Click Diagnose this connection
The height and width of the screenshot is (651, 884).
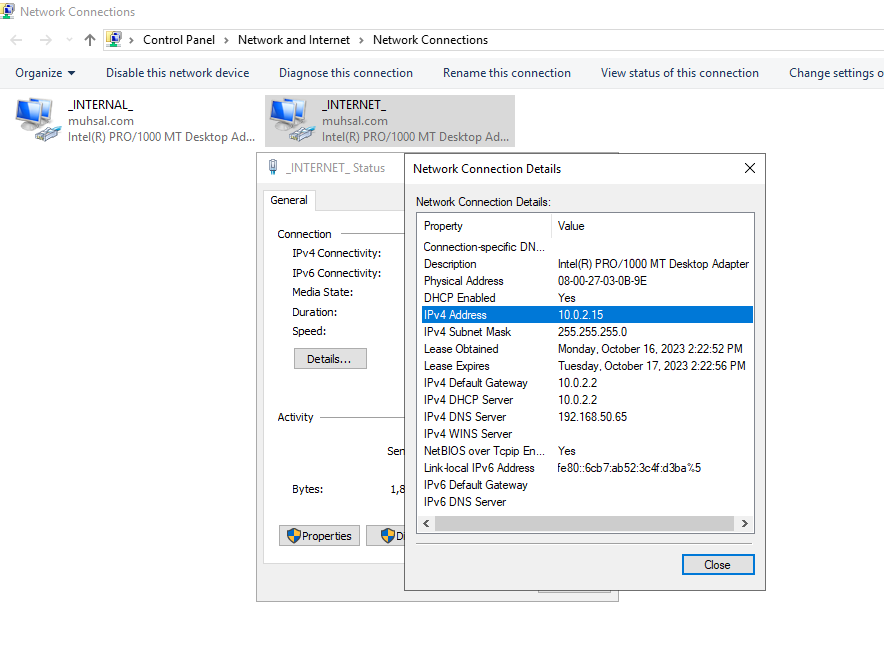tap(345, 73)
